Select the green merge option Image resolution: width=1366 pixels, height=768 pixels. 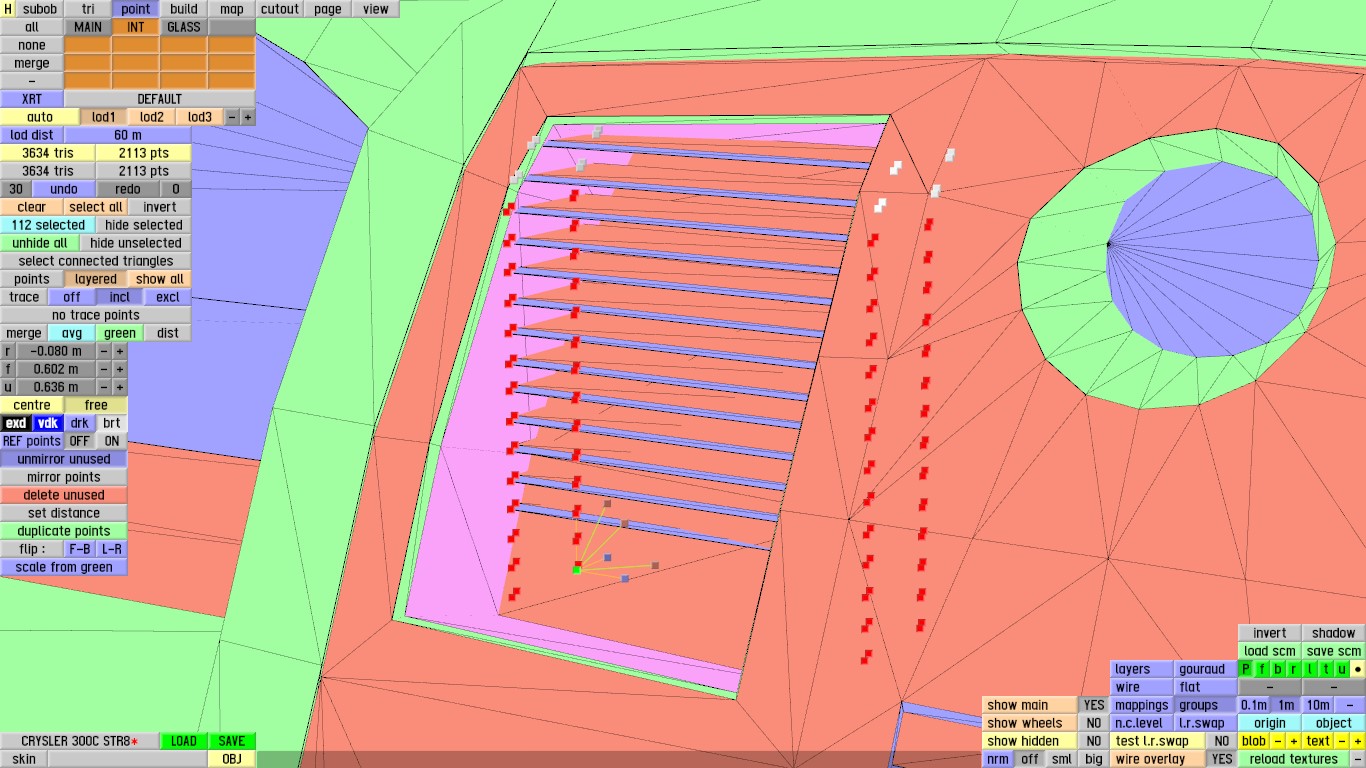click(120, 333)
